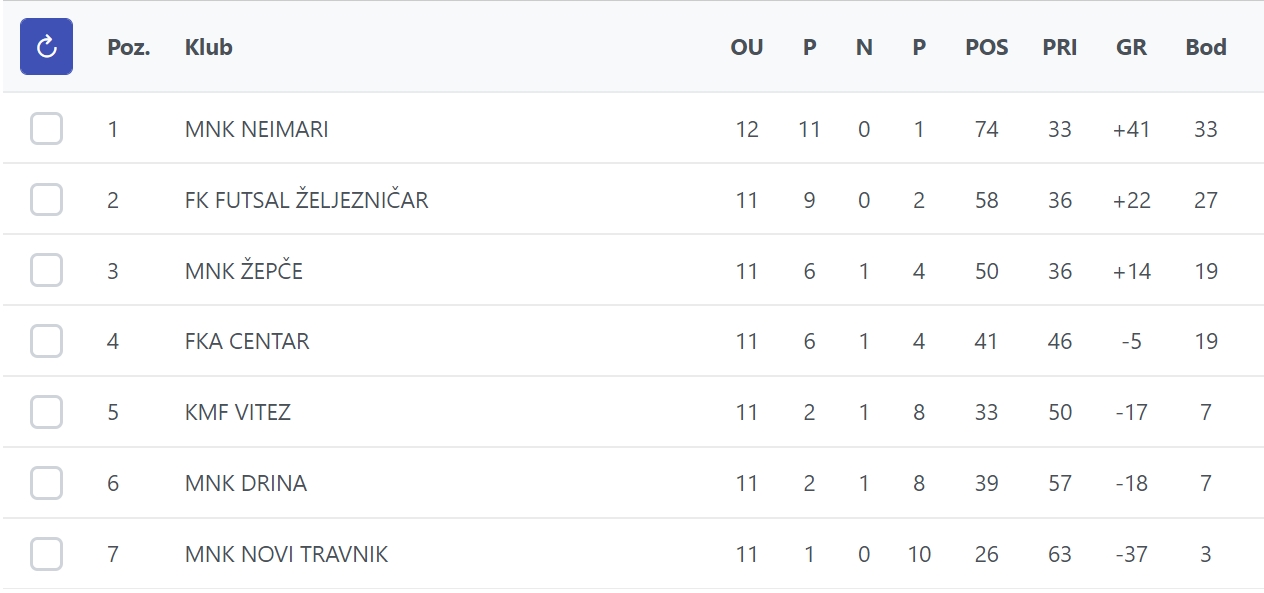
Task: Toggle the FKA CENTAR row checkbox
Action: (x=46, y=342)
